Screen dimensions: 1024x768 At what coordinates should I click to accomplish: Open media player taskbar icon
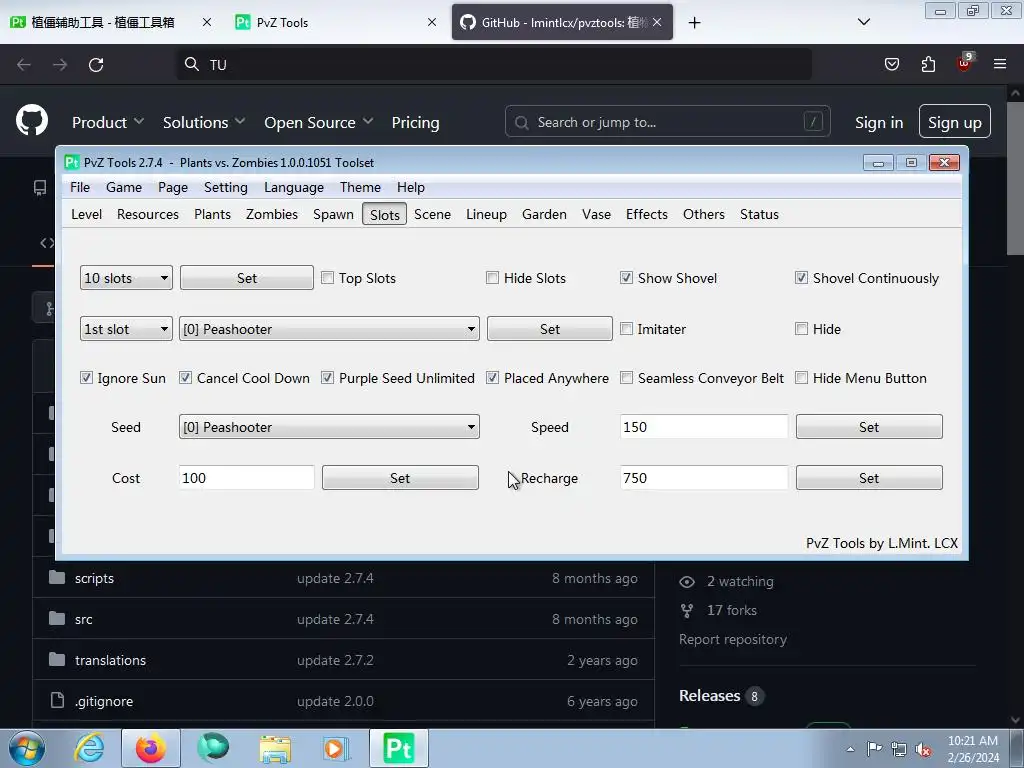336,748
